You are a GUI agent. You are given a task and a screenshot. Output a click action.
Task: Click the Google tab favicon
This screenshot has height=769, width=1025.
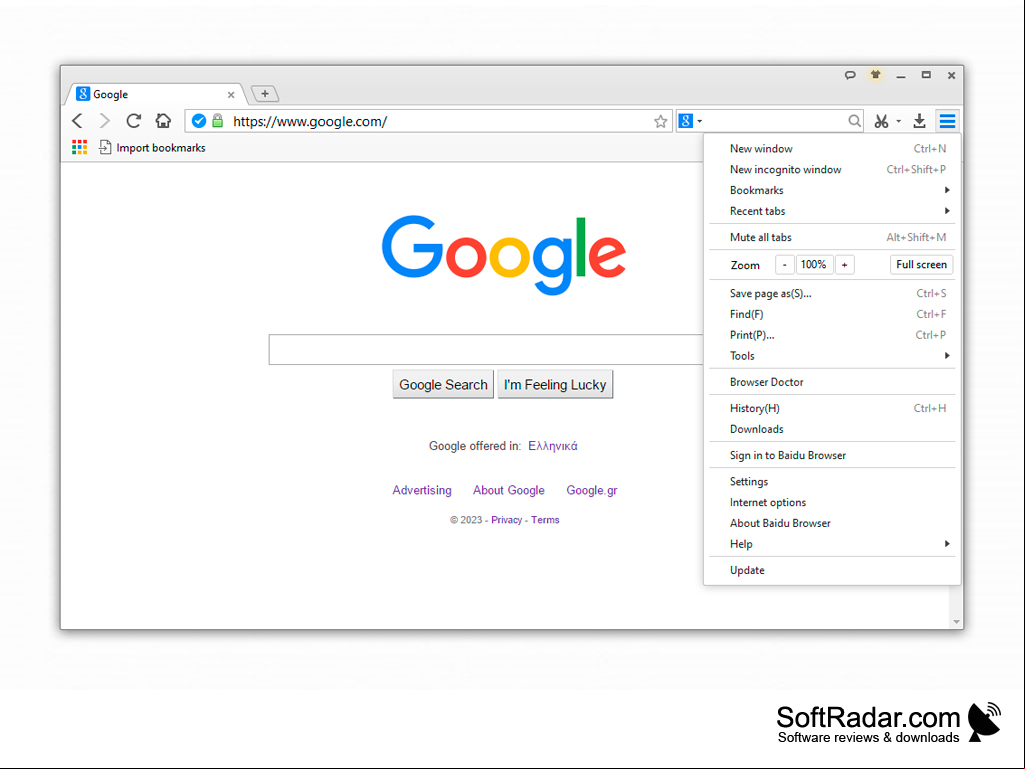(83, 94)
